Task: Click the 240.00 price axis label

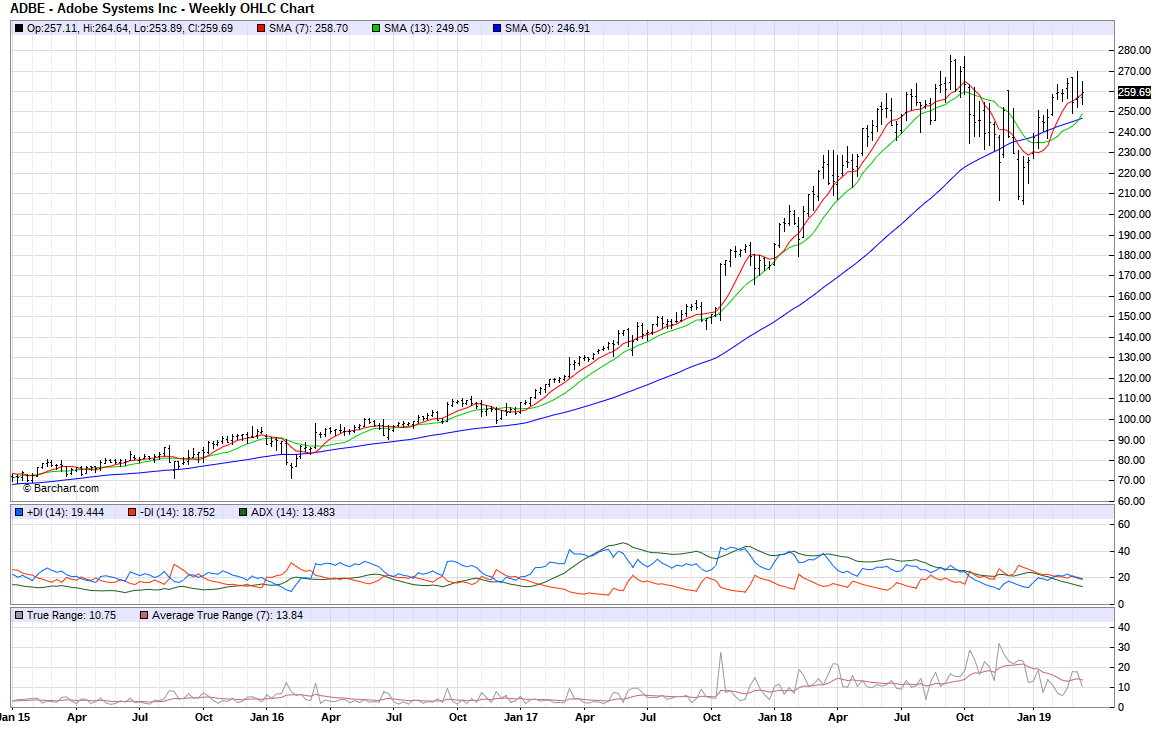Action: coord(1134,132)
